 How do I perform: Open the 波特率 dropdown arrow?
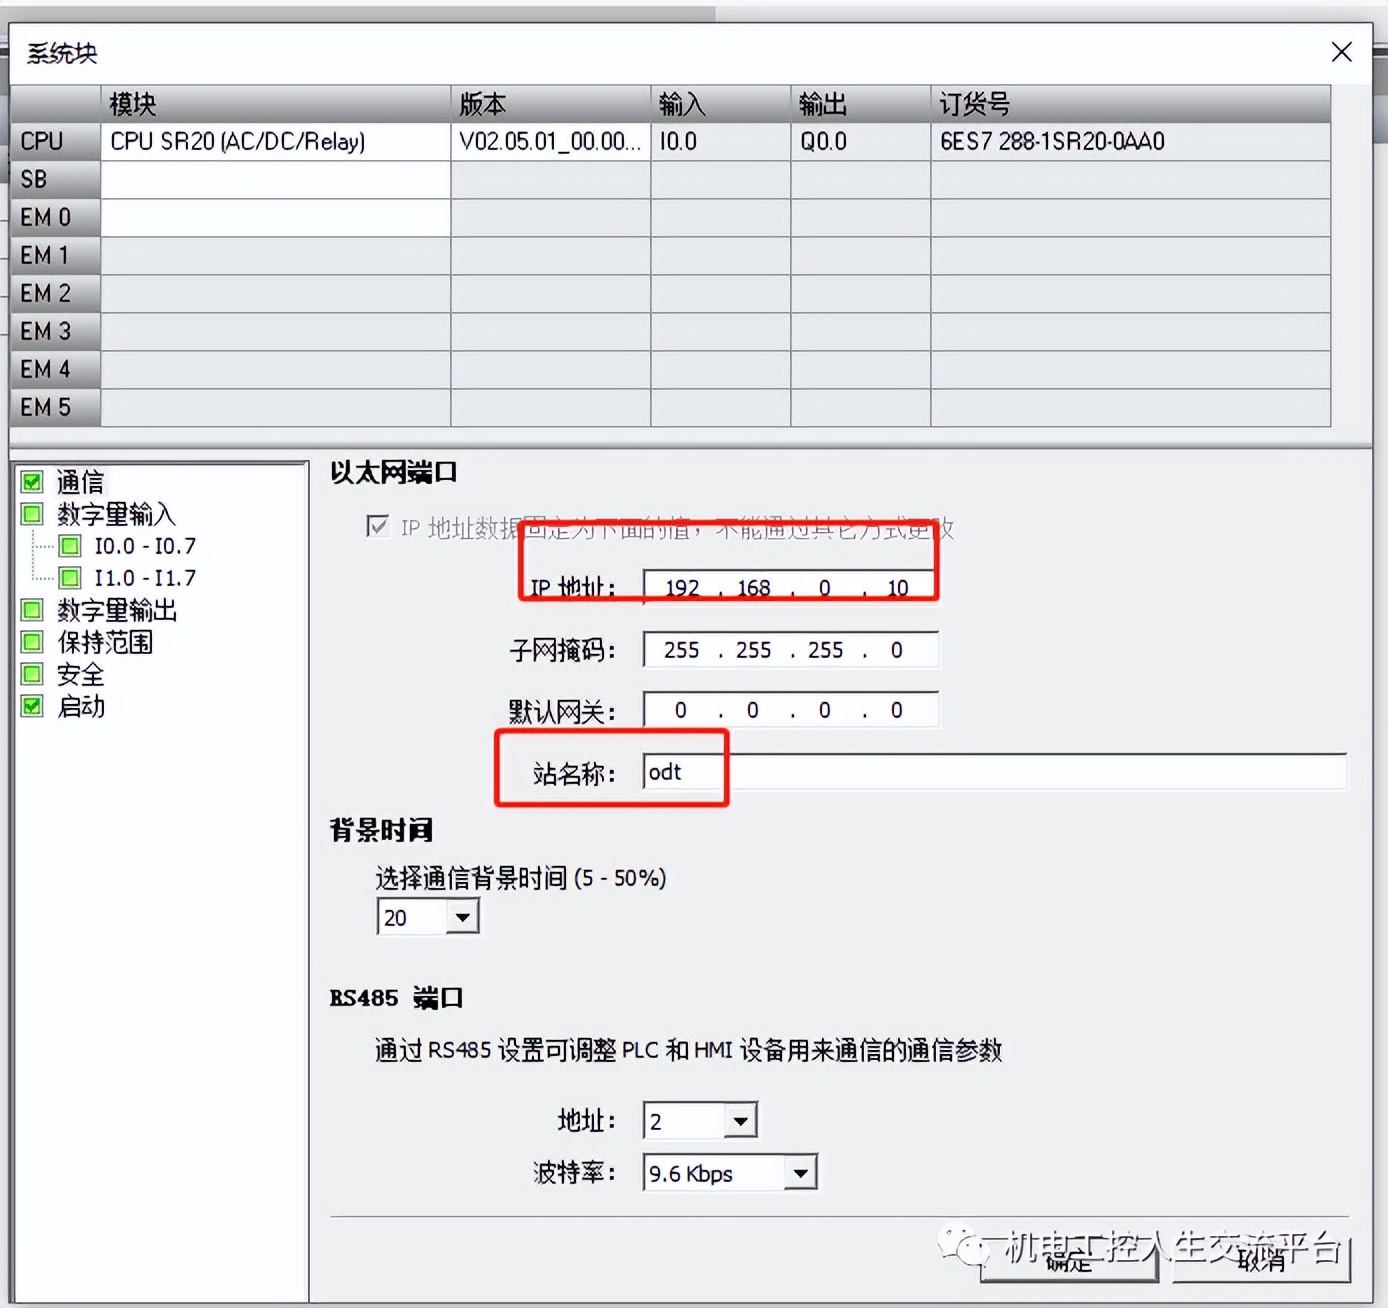point(800,1172)
